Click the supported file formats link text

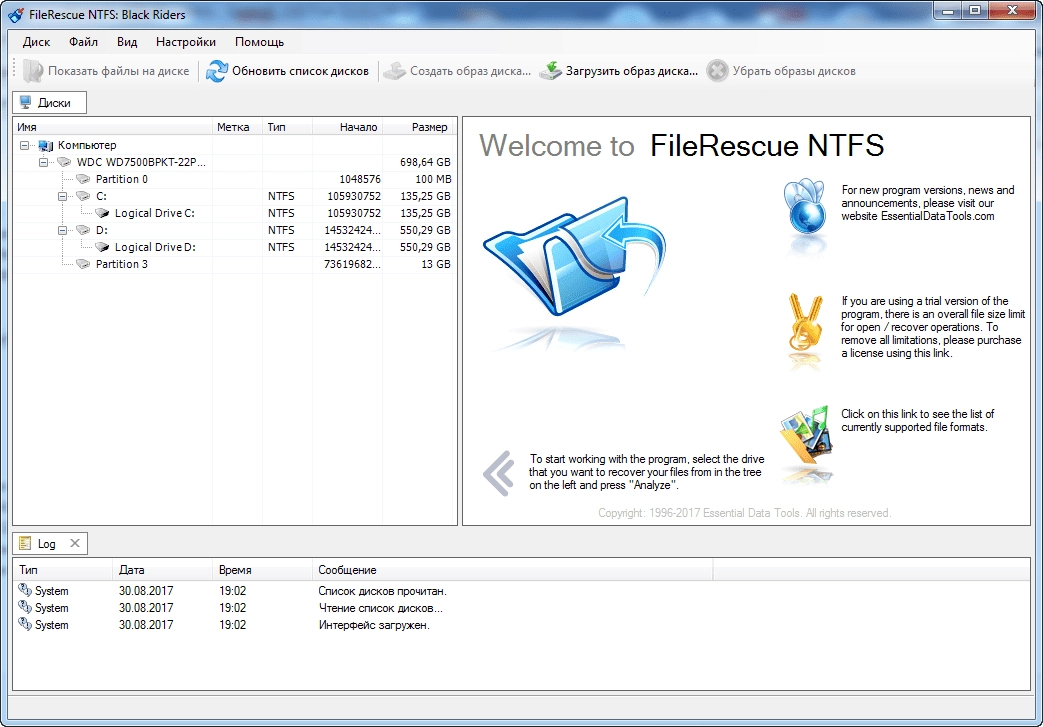coord(917,420)
